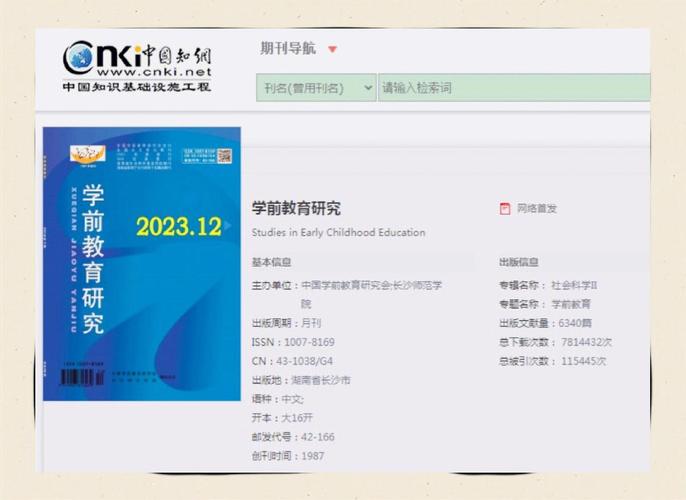Click 开本：大16开
686x500 pixels.
282,418
